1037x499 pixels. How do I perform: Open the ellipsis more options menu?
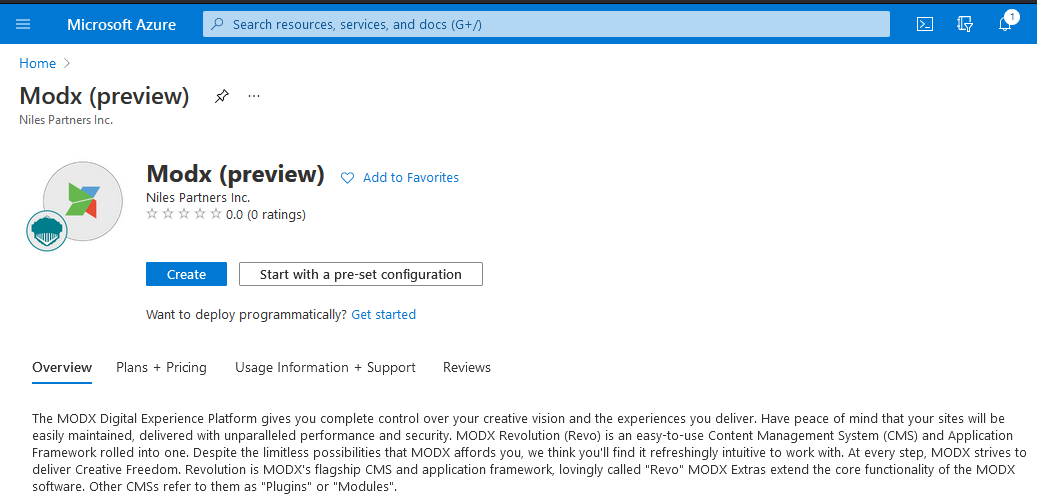click(x=254, y=96)
